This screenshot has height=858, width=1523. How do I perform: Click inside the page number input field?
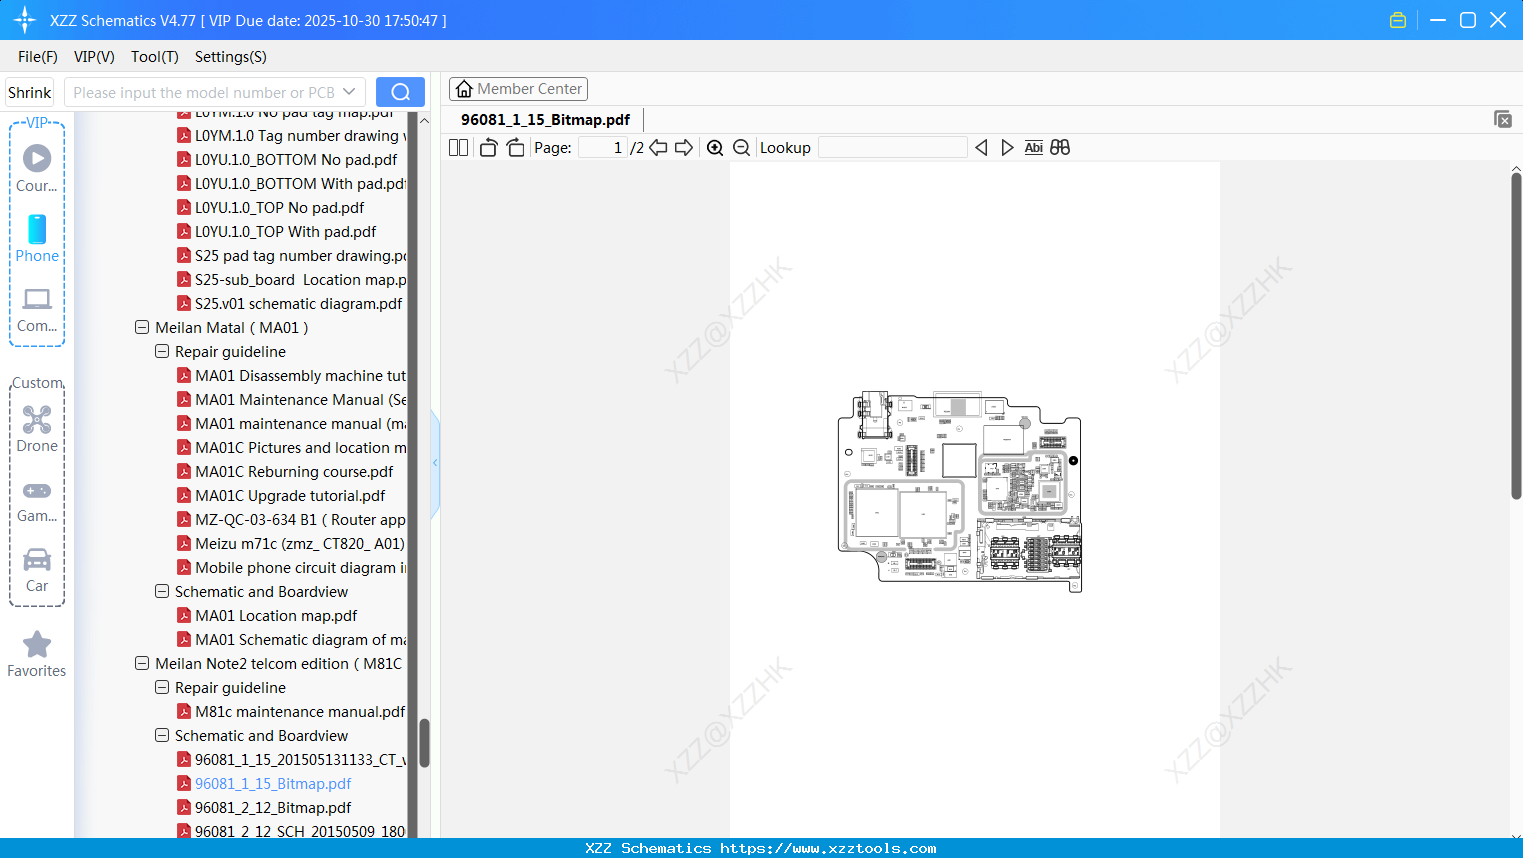[601, 147]
